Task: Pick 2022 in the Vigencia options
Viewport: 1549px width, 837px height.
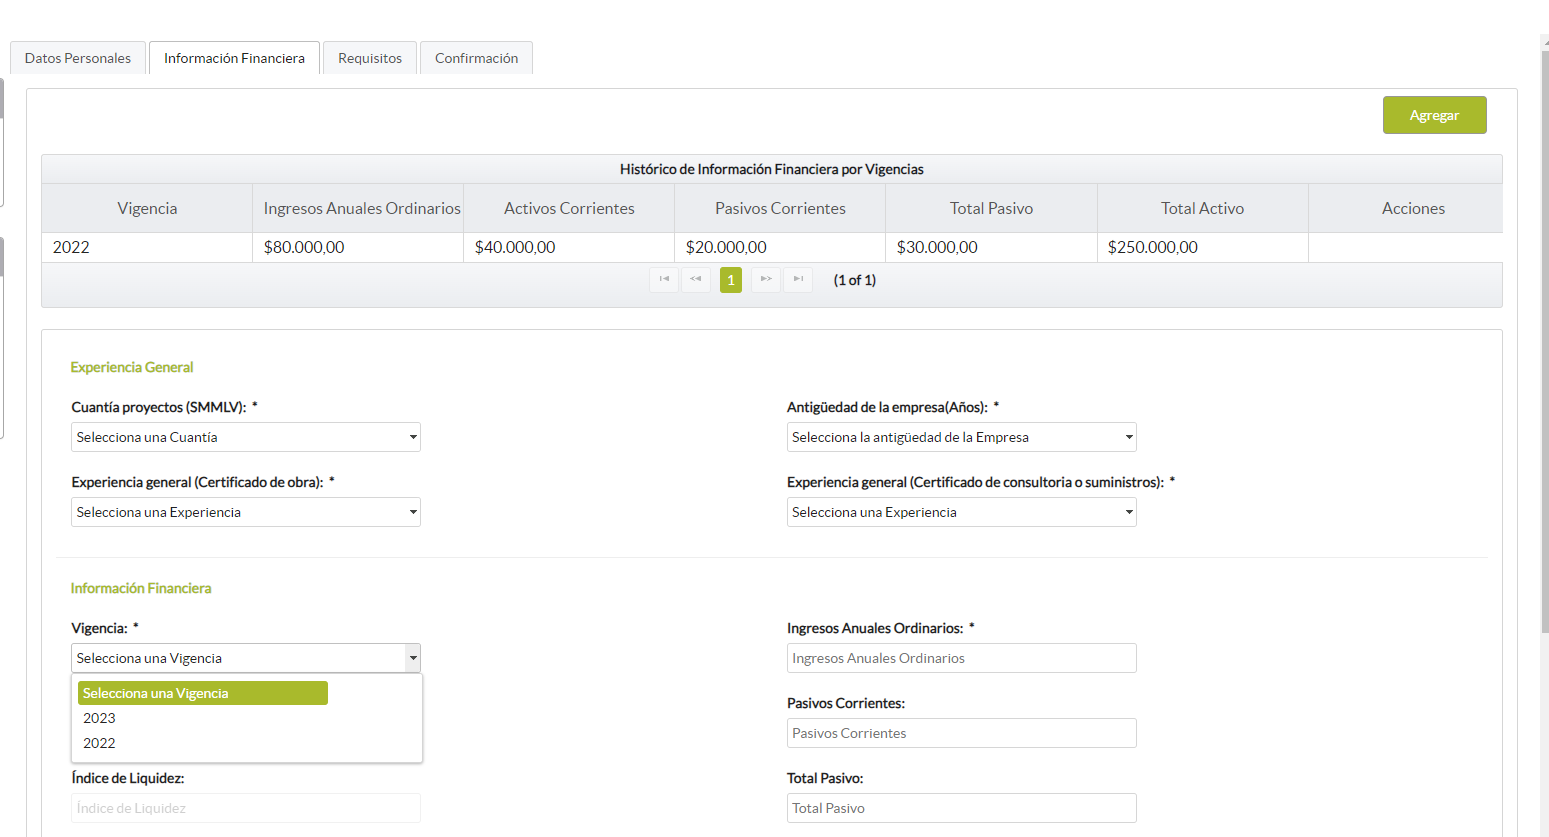Action: click(100, 743)
